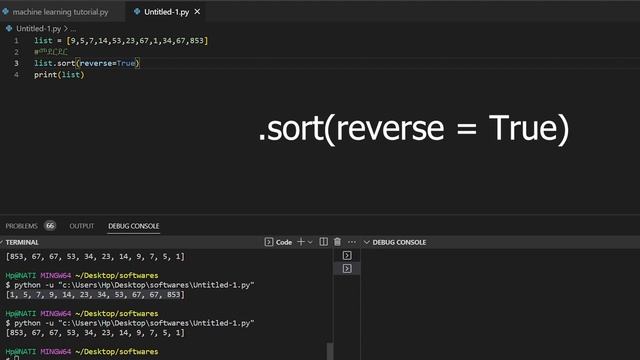Screen dimensions: 640x360
Task: Click the Python file icon on Untitled-1.py tab
Action: (x=137, y=11)
